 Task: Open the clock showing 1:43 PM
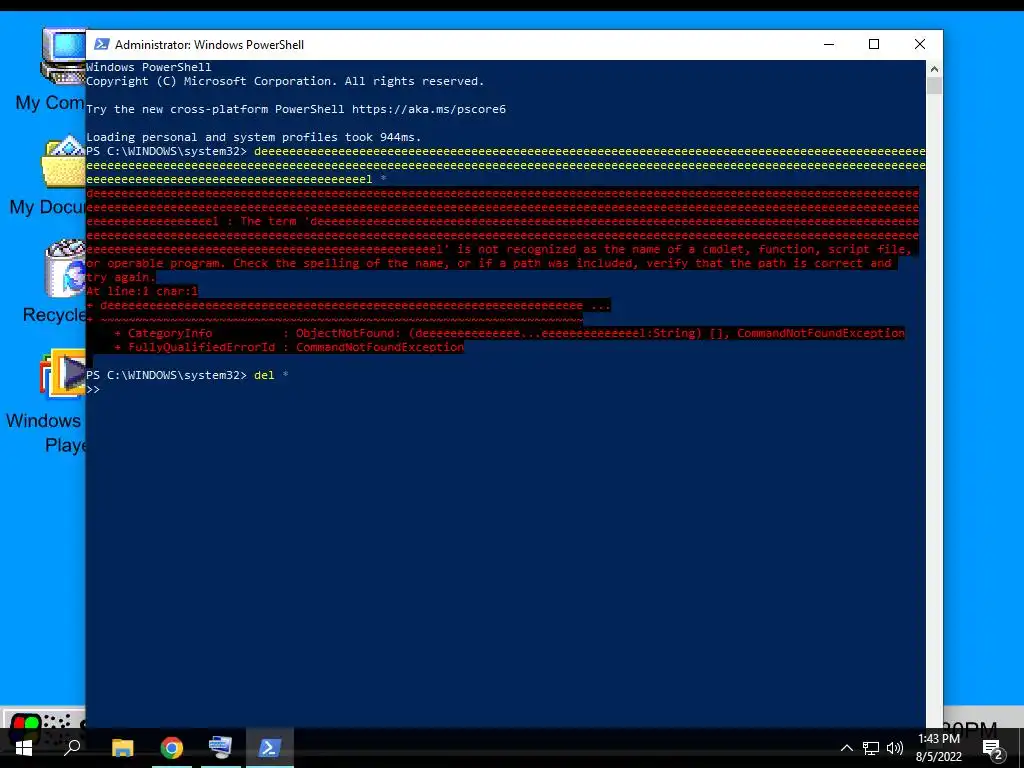(938, 739)
